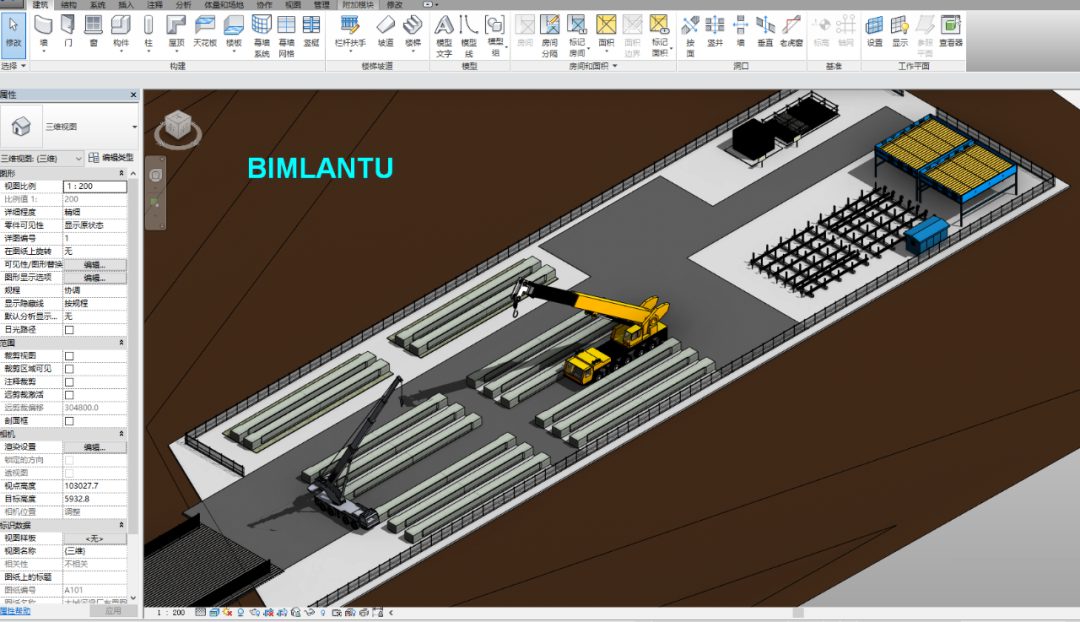This screenshot has width=1080, height=622.
Task: Choose the Model Text (模型文字) tool
Action: coord(444,36)
